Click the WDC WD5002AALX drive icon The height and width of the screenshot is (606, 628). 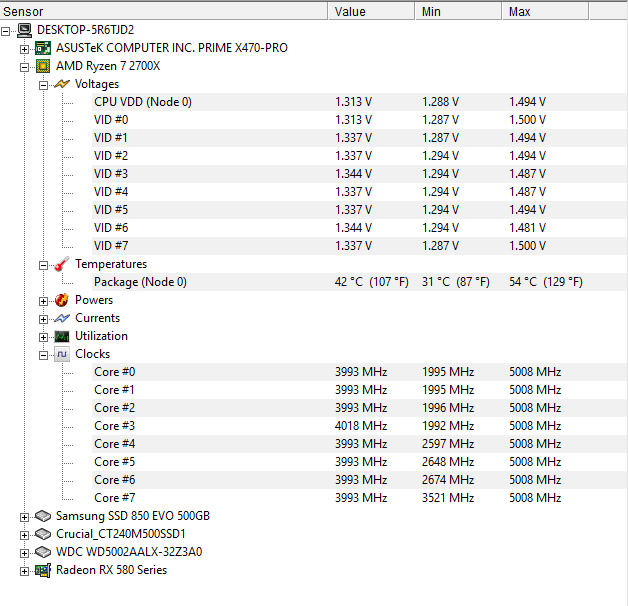(43, 552)
